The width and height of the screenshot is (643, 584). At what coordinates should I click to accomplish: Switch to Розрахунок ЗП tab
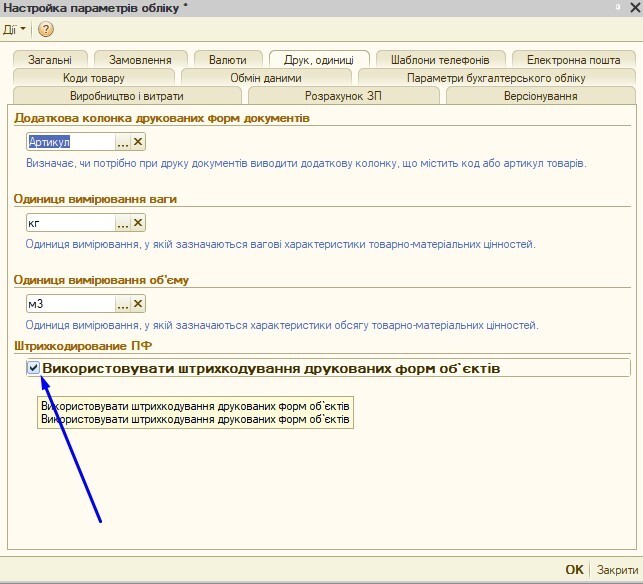345,95
